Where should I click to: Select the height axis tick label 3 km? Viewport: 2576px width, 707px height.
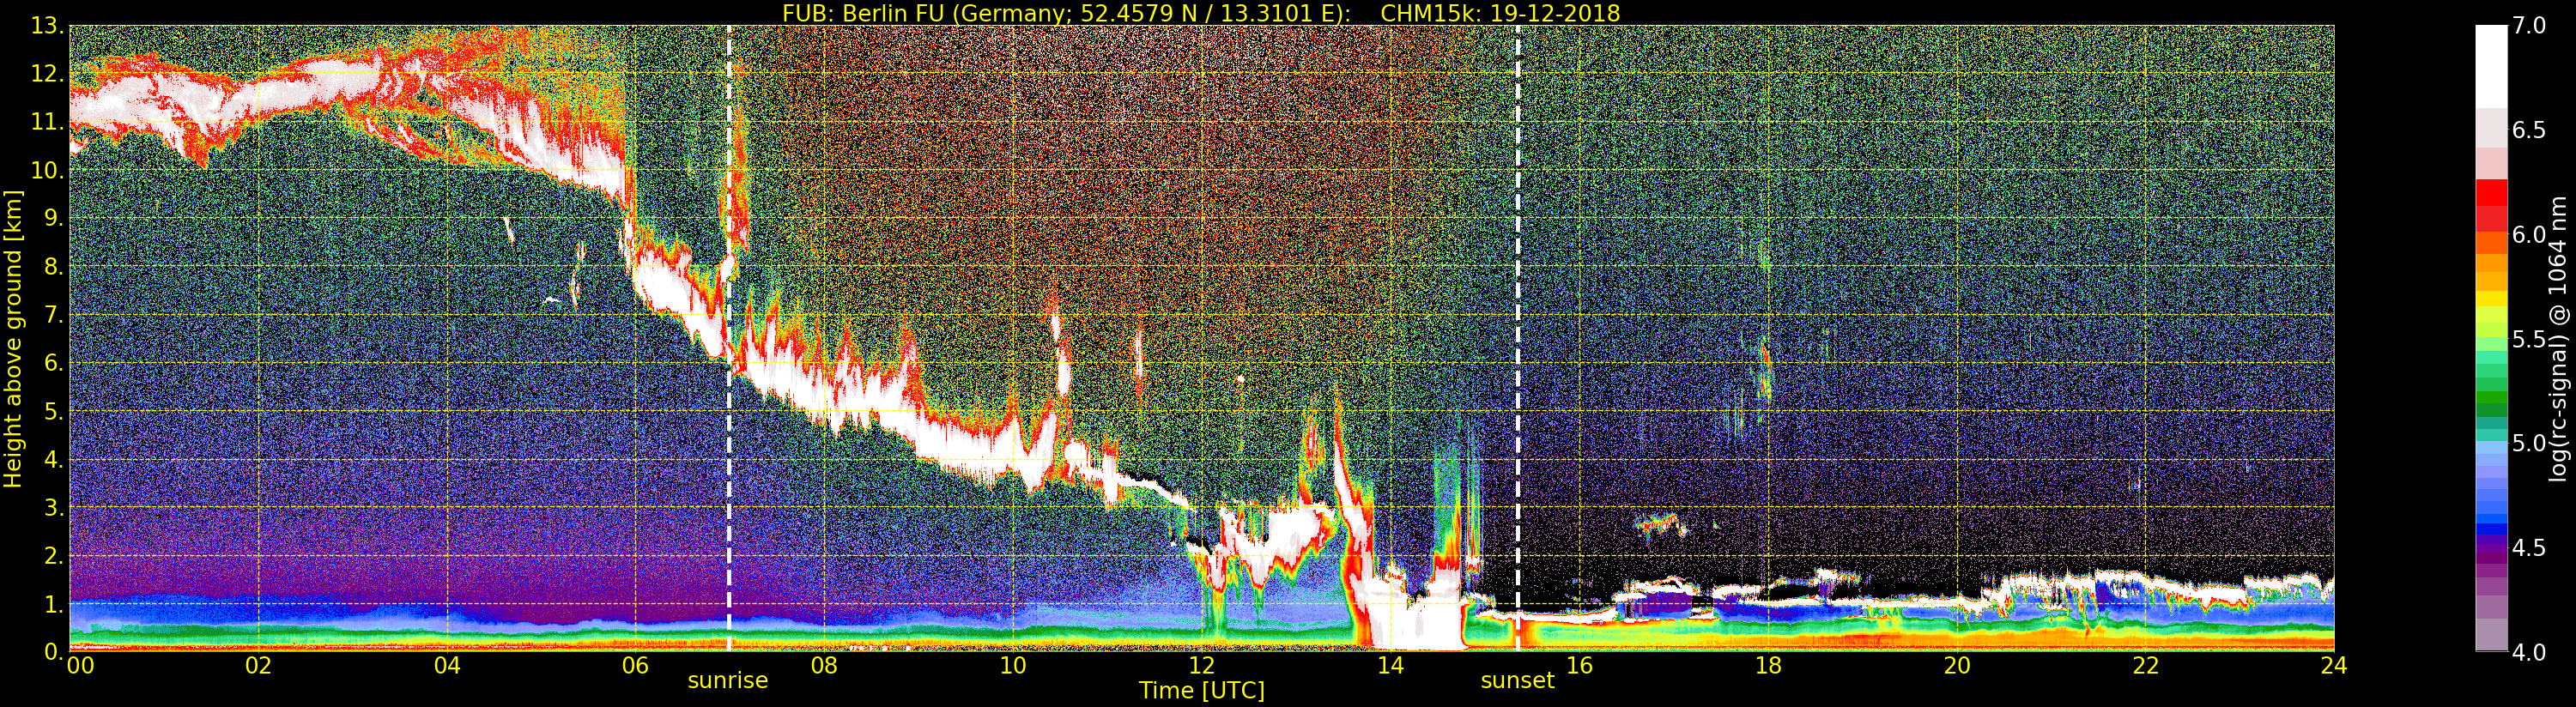point(52,507)
